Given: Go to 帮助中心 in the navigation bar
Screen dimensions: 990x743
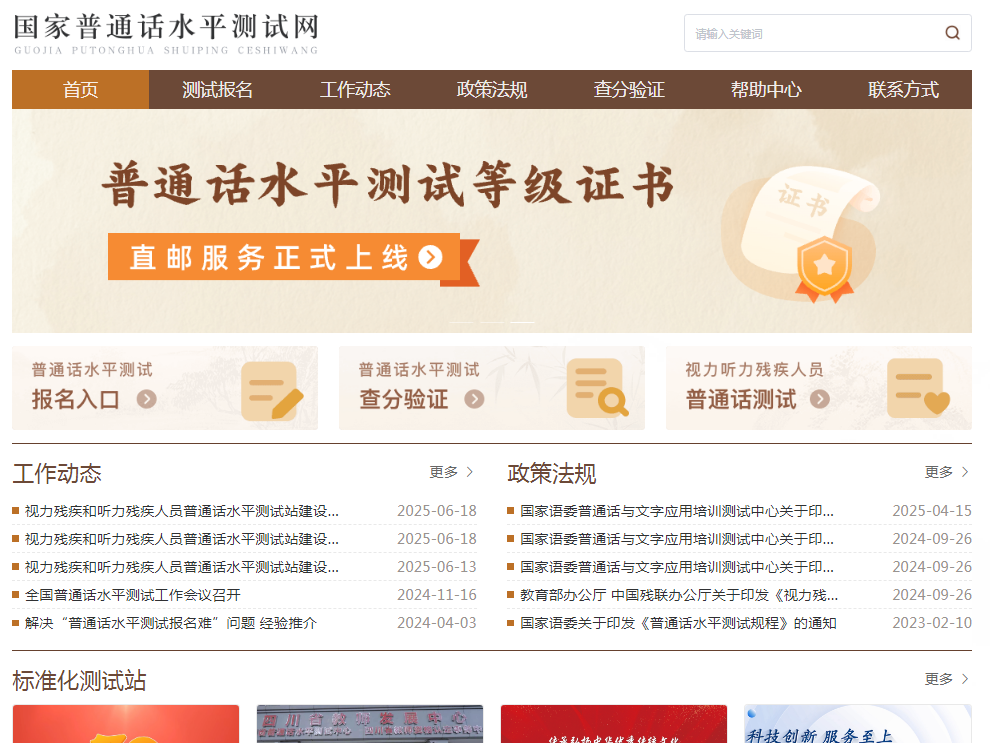Looking at the screenshot, I should click(x=766, y=90).
